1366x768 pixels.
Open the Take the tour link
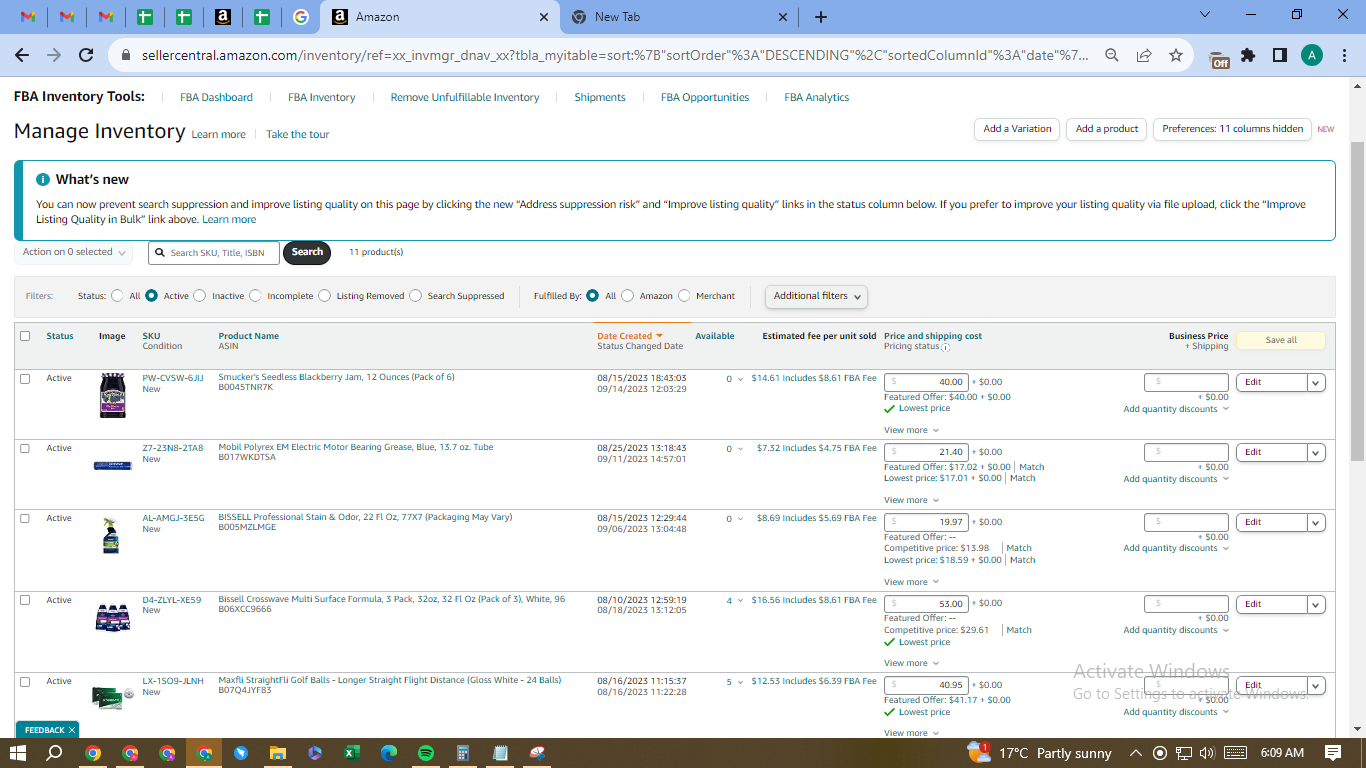click(x=297, y=135)
